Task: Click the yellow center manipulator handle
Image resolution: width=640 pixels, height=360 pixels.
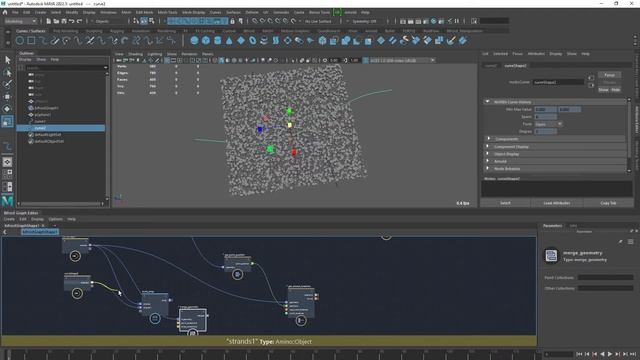Action: (290, 125)
